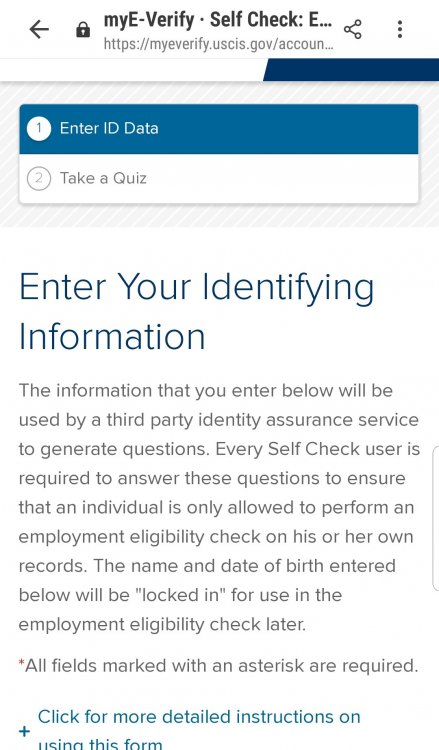Expand detailed instructions with the plus icon
Image resolution: width=439 pixels, height=750 pixels.
coord(24,731)
